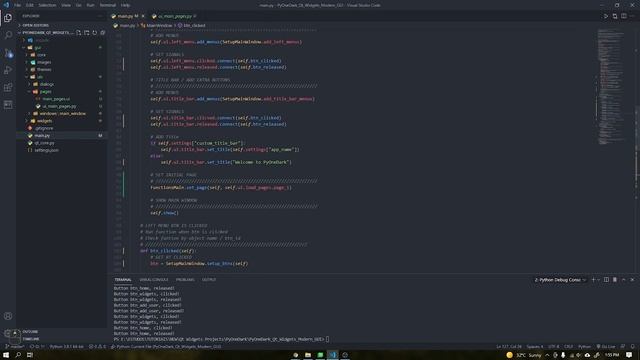The width and height of the screenshot is (640, 360).
Task: Open main_pages.ui in the file tree
Action: pos(61,99)
